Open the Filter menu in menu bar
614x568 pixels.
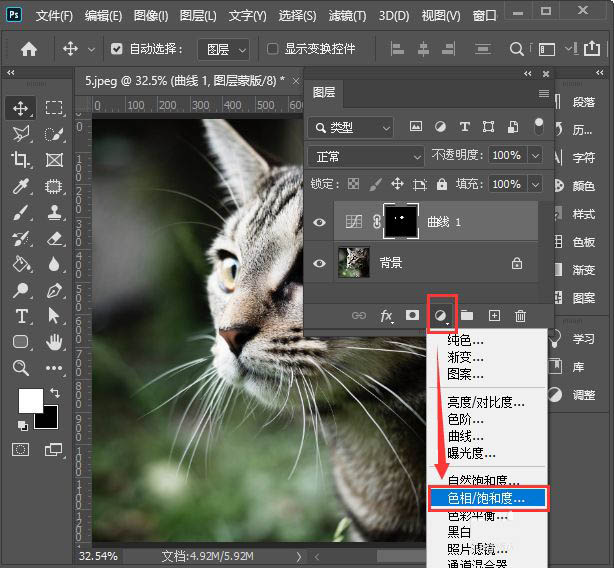[349, 16]
